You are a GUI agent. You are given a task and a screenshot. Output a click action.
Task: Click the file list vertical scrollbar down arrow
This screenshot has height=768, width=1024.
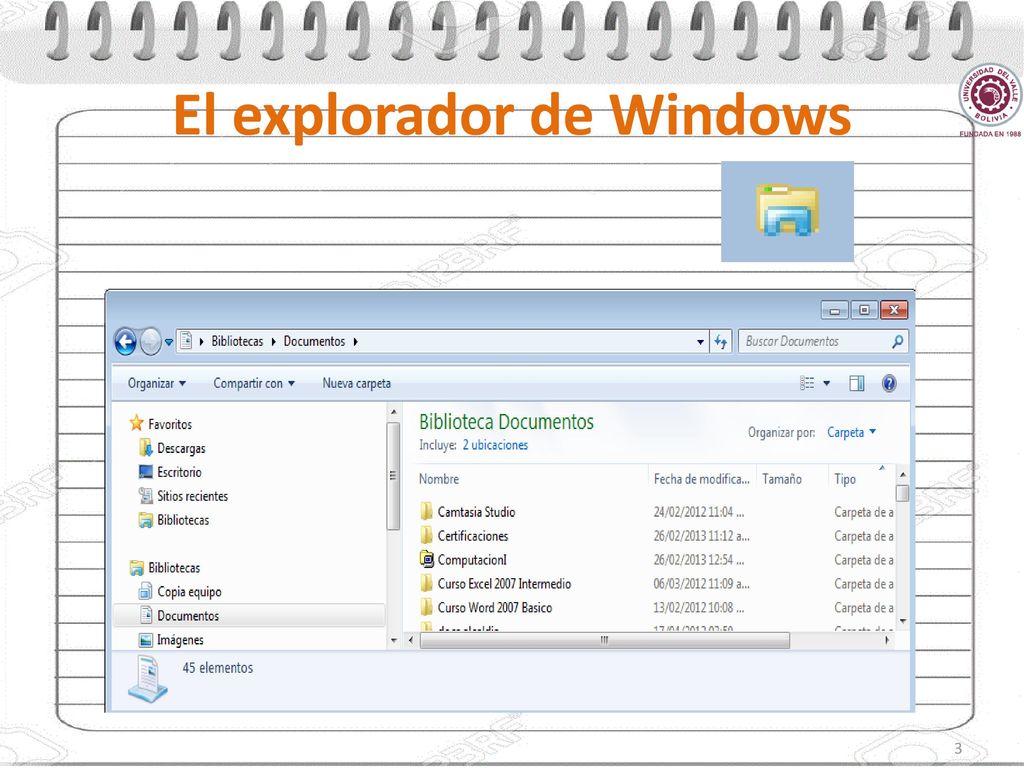(903, 621)
